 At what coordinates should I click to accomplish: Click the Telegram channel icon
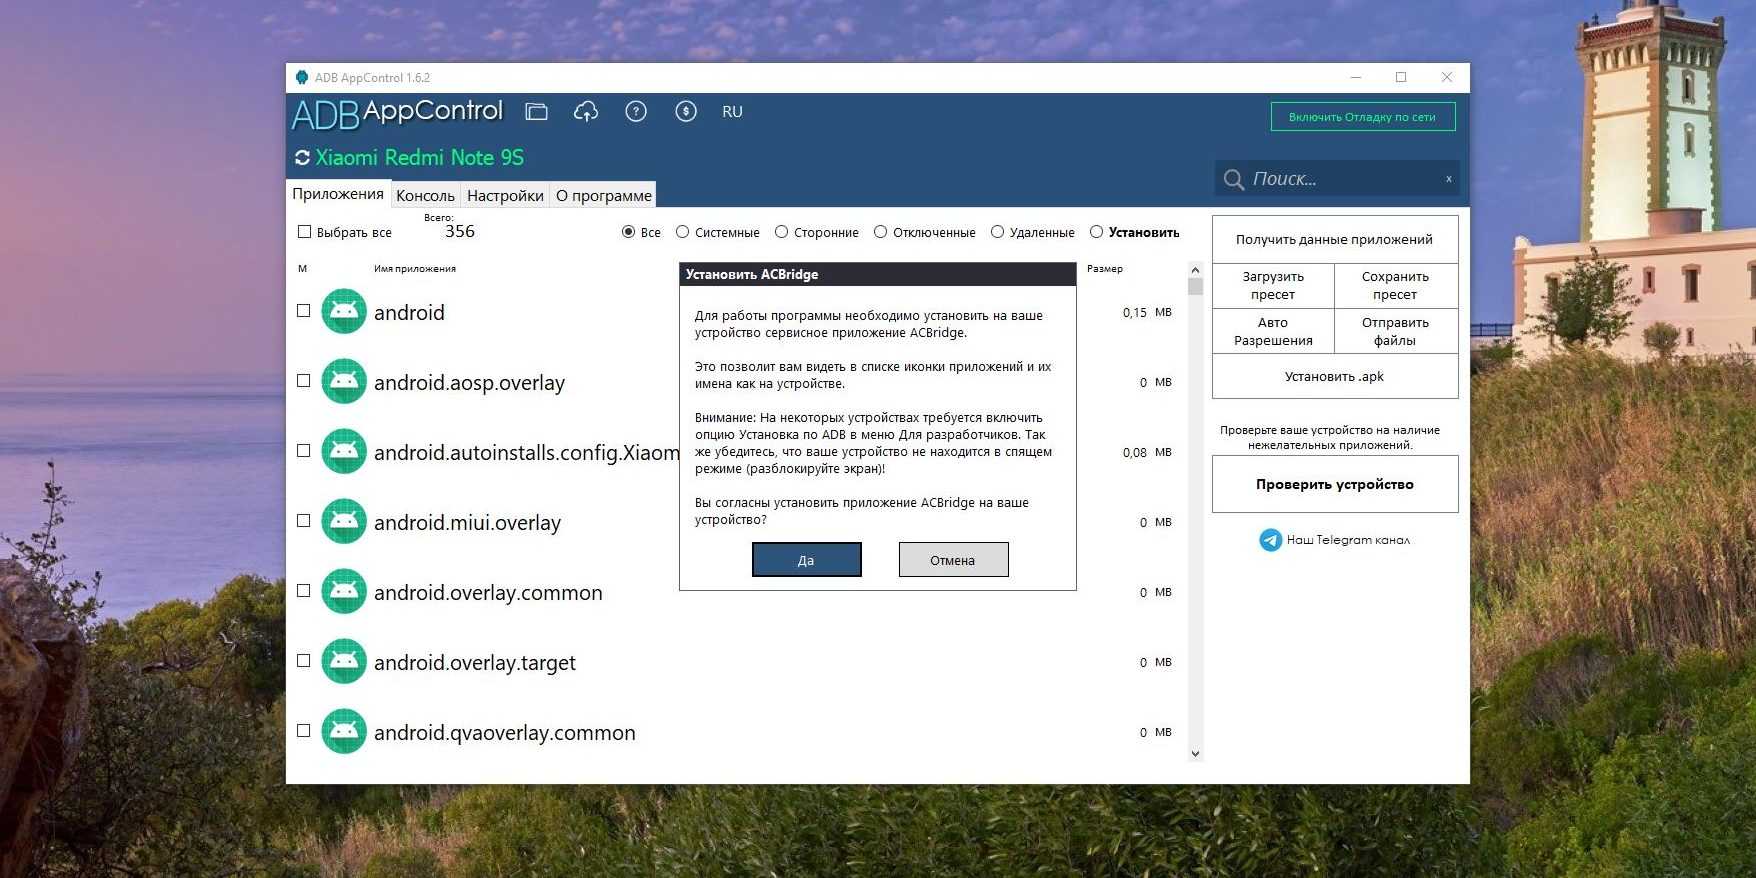click(x=1270, y=540)
